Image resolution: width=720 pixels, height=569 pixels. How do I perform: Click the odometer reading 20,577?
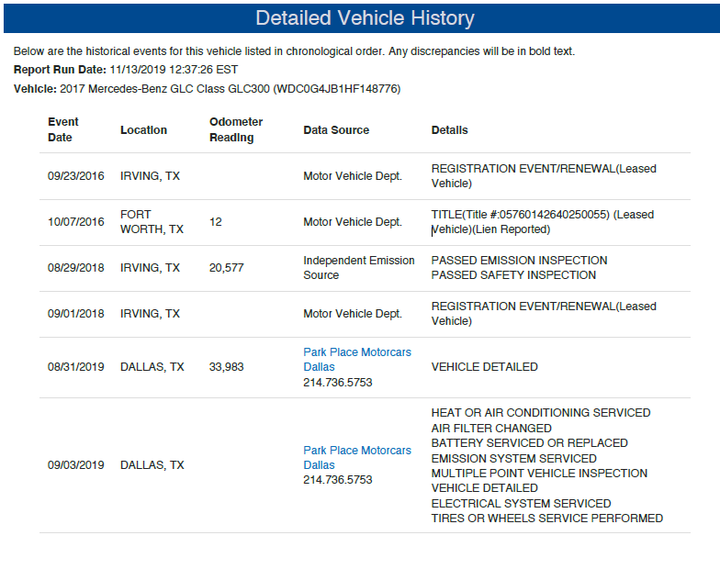[x=227, y=268]
